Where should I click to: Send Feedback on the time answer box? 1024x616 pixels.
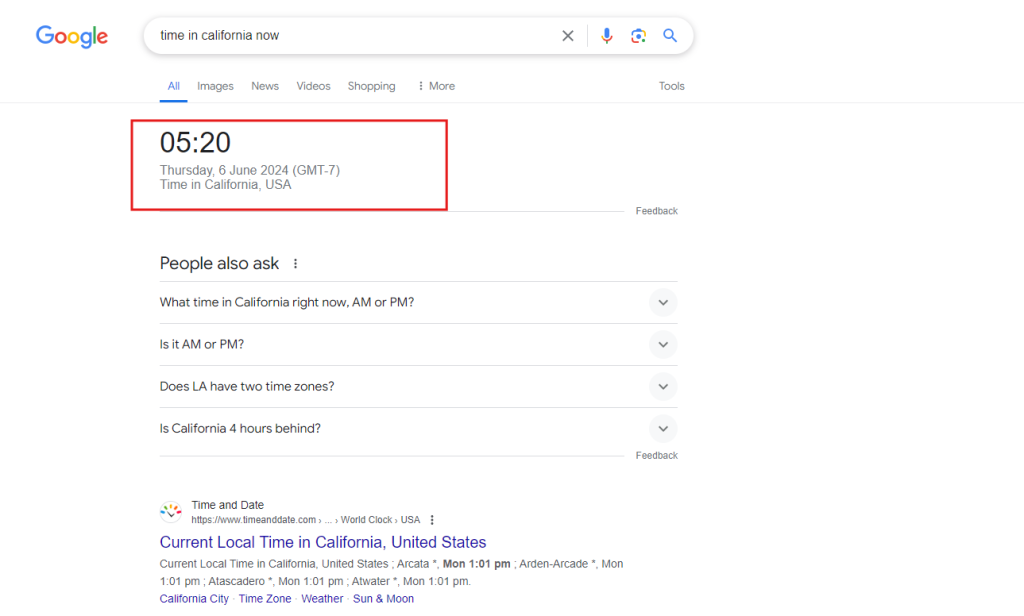[656, 210]
